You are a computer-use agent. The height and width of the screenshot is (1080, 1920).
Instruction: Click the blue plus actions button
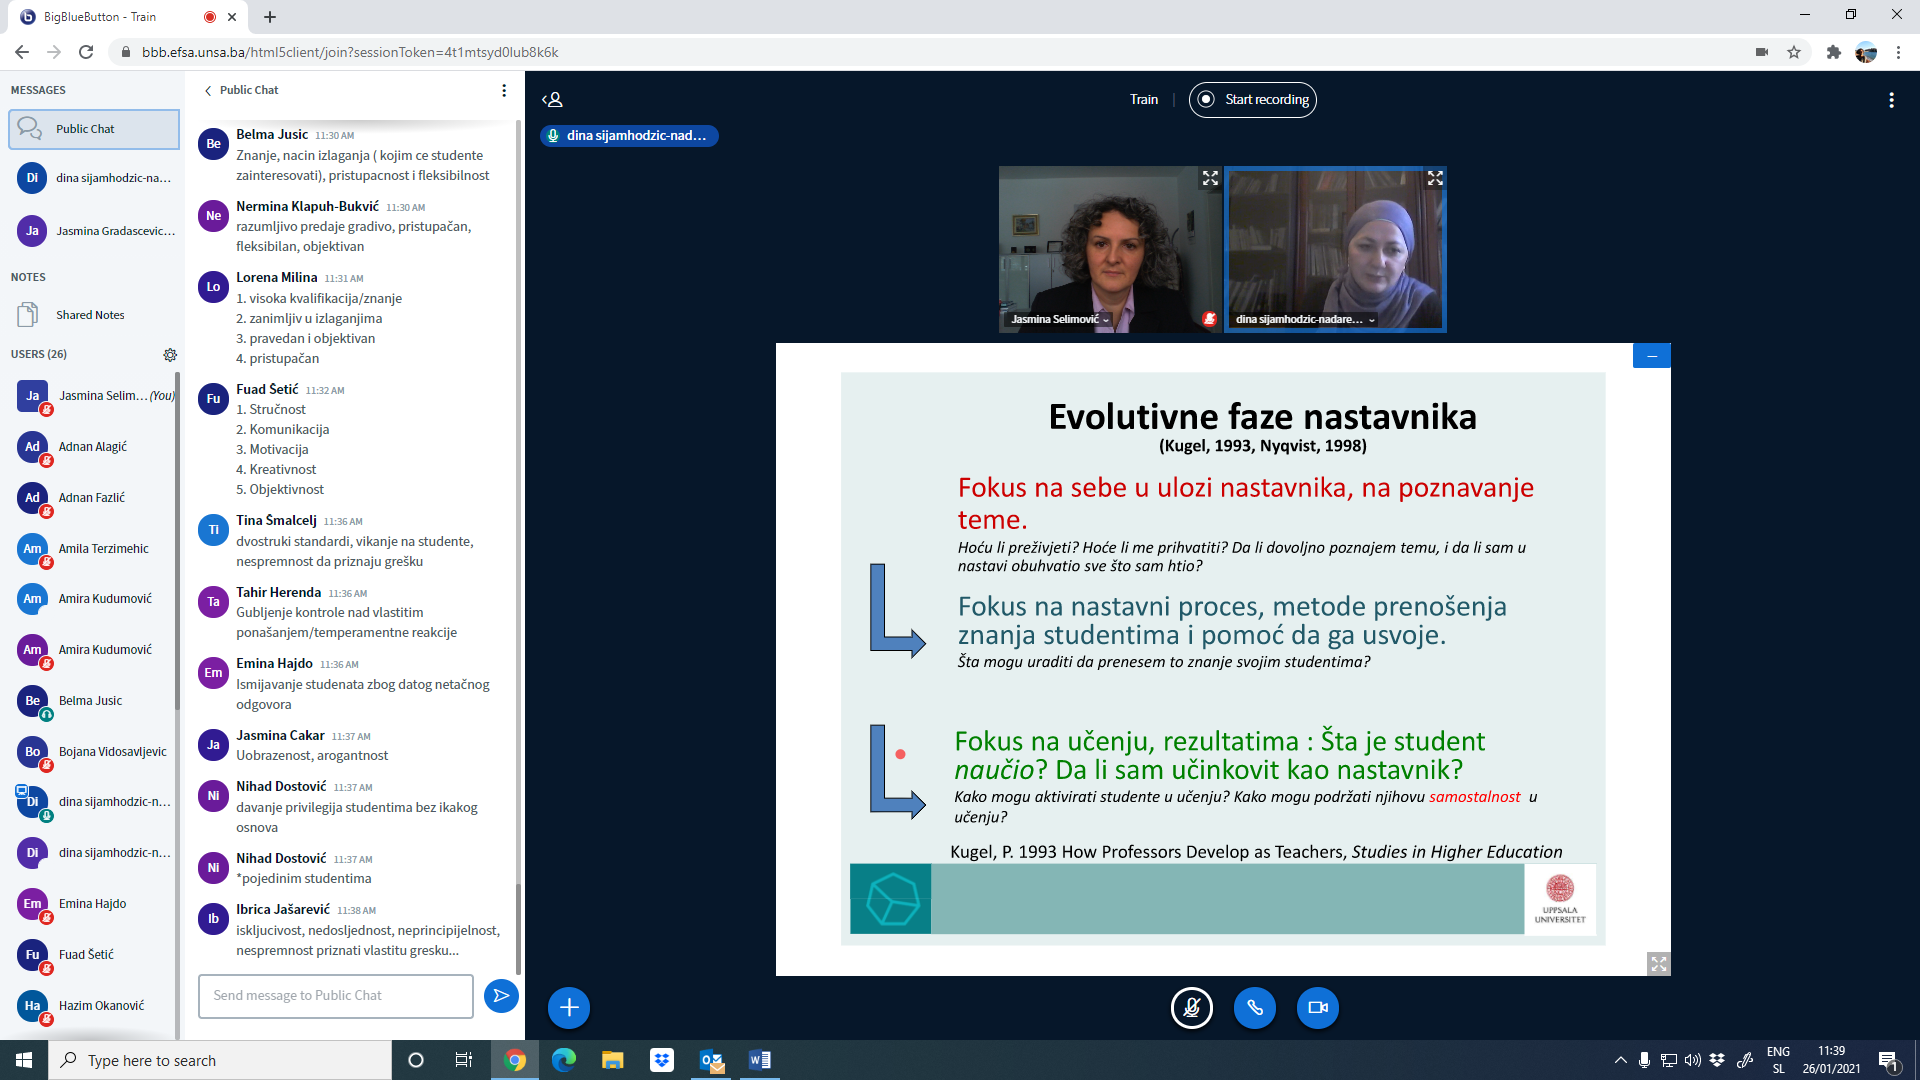(569, 1008)
